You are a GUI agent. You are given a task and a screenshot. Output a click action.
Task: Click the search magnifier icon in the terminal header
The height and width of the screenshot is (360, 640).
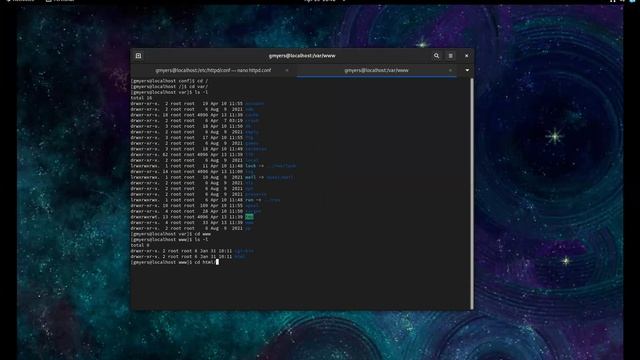coord(436,56)
